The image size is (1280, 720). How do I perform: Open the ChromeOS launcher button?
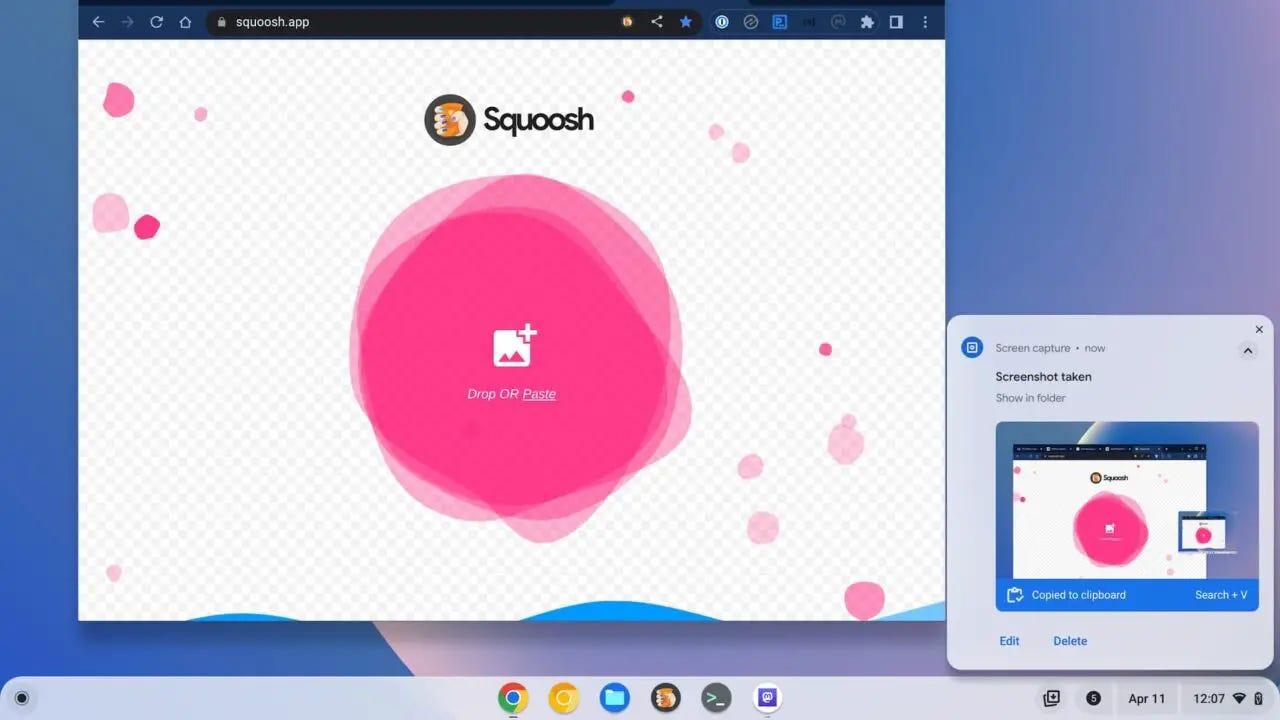(21, 698)
